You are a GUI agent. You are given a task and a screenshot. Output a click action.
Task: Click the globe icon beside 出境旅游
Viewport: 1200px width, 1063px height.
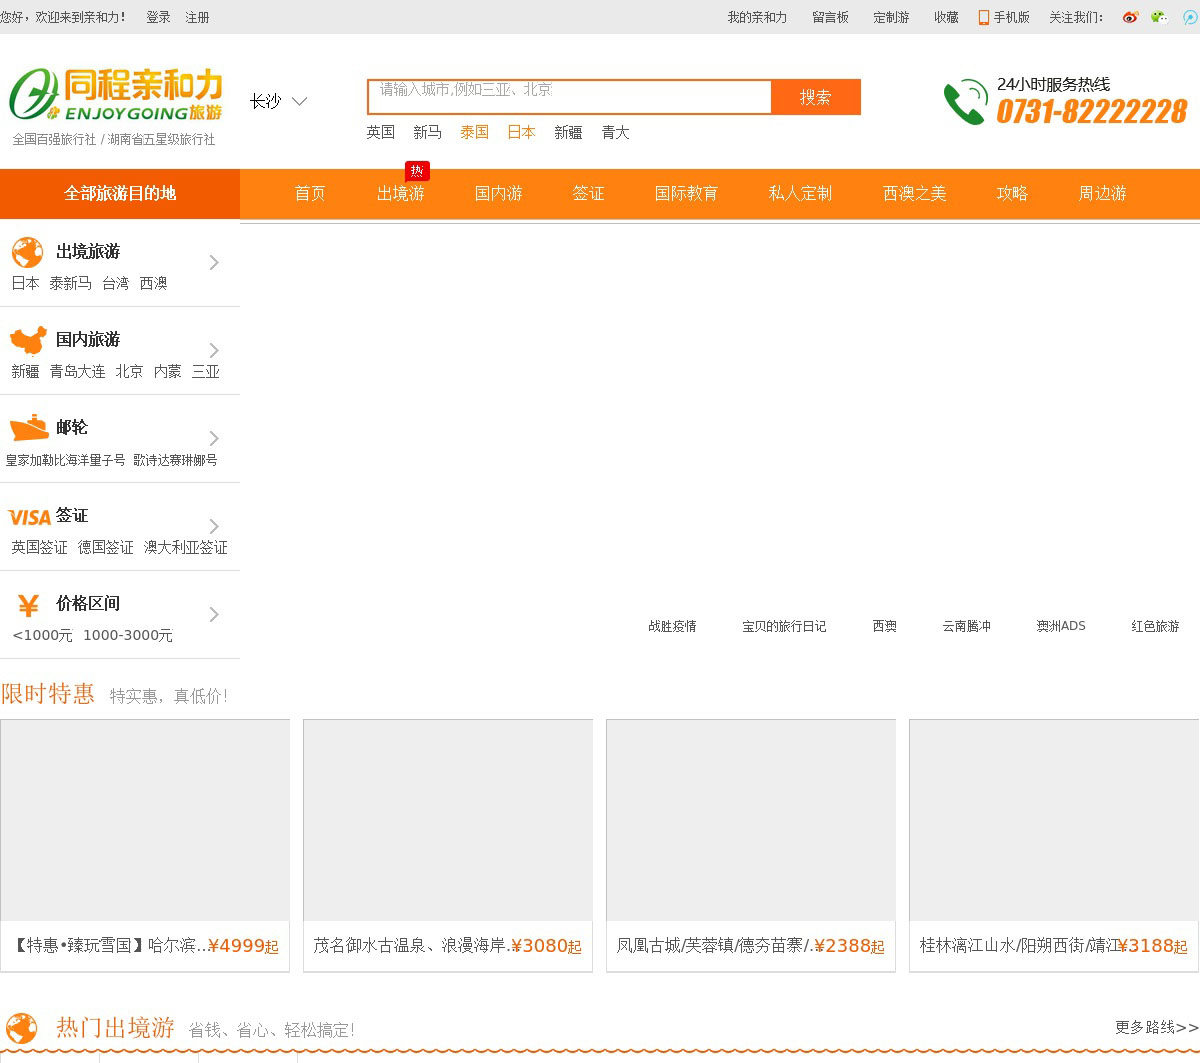(x=27, y=252)
